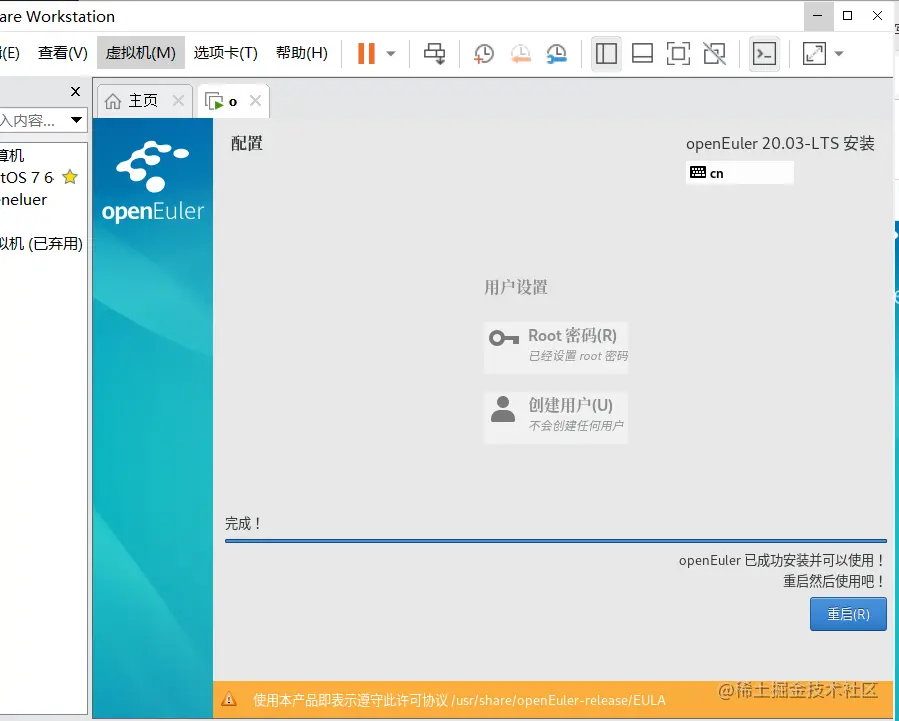Click the 完成！ status text
The image size is (899, 721).
coord(244,523)
